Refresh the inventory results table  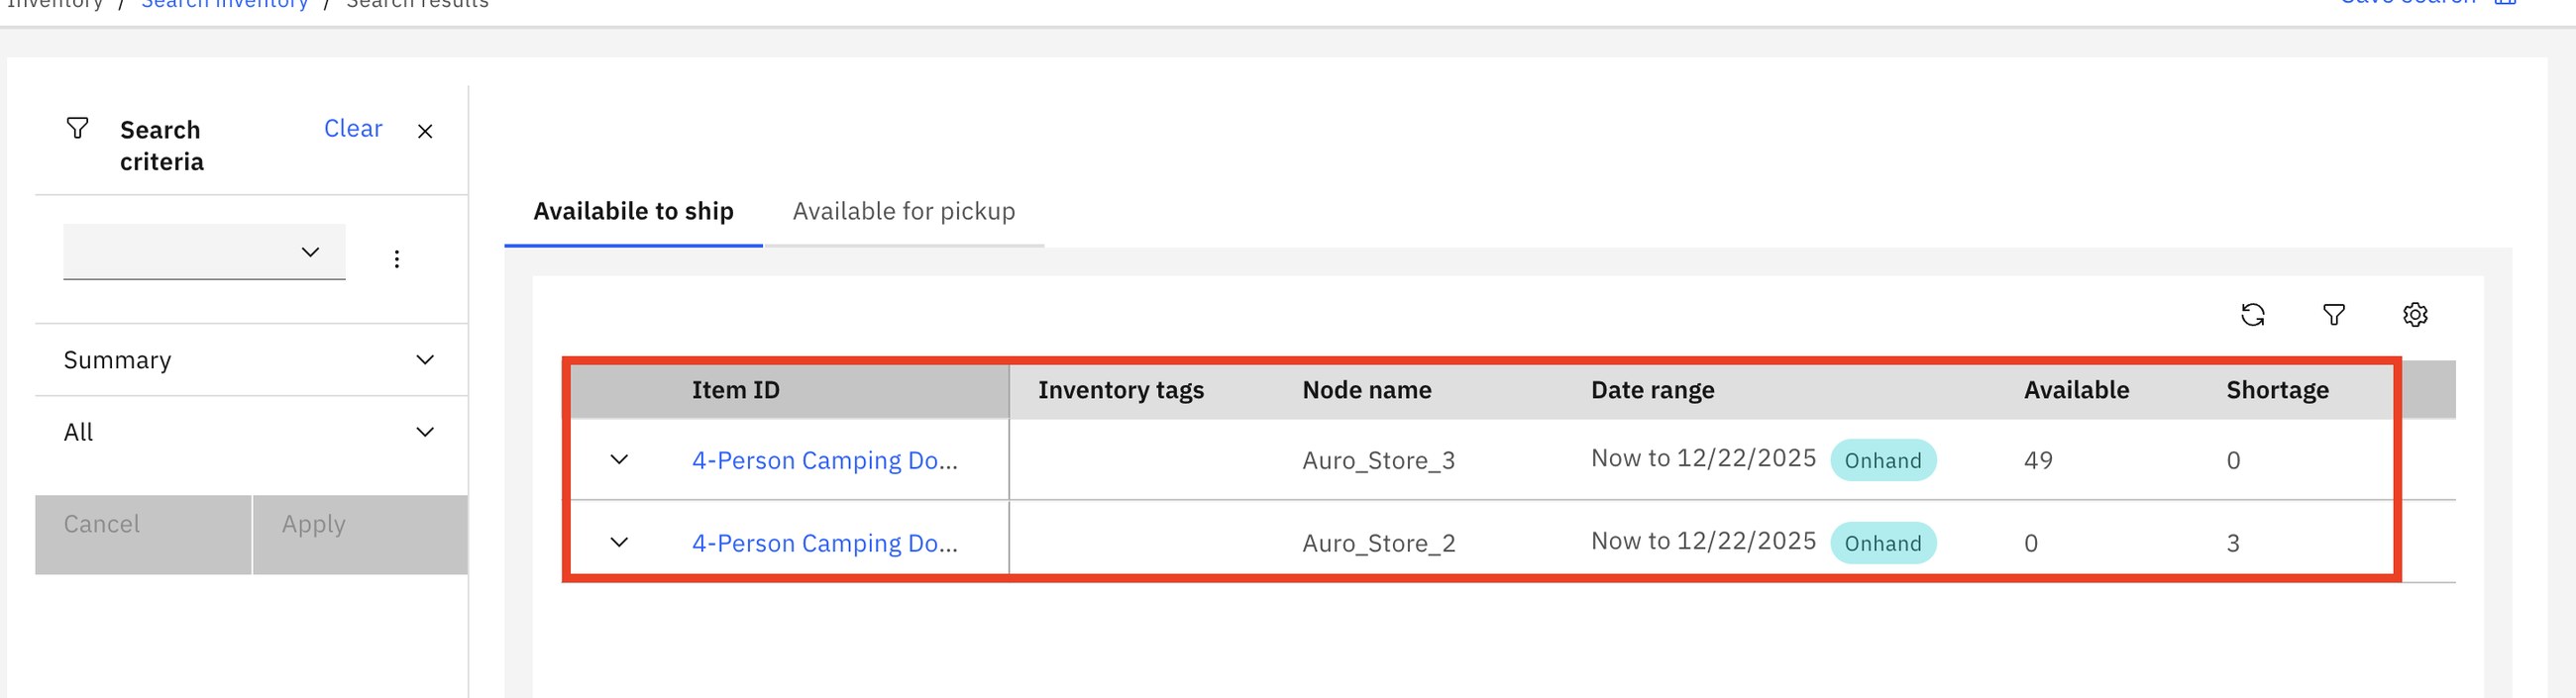point(2252,315)
